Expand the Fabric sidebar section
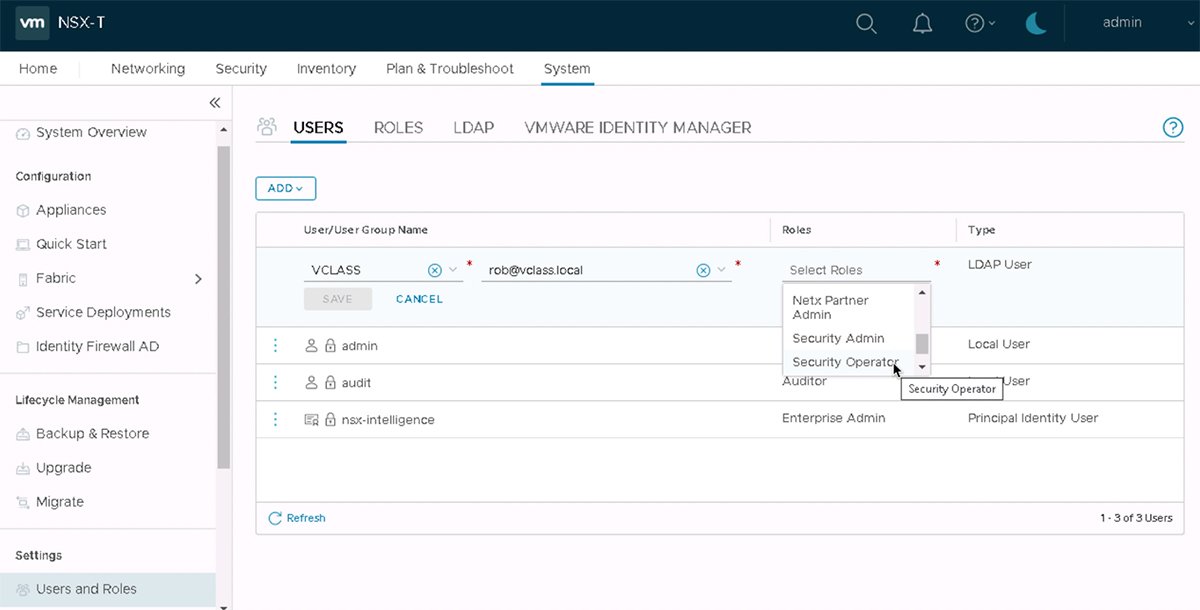 point(198,279)
